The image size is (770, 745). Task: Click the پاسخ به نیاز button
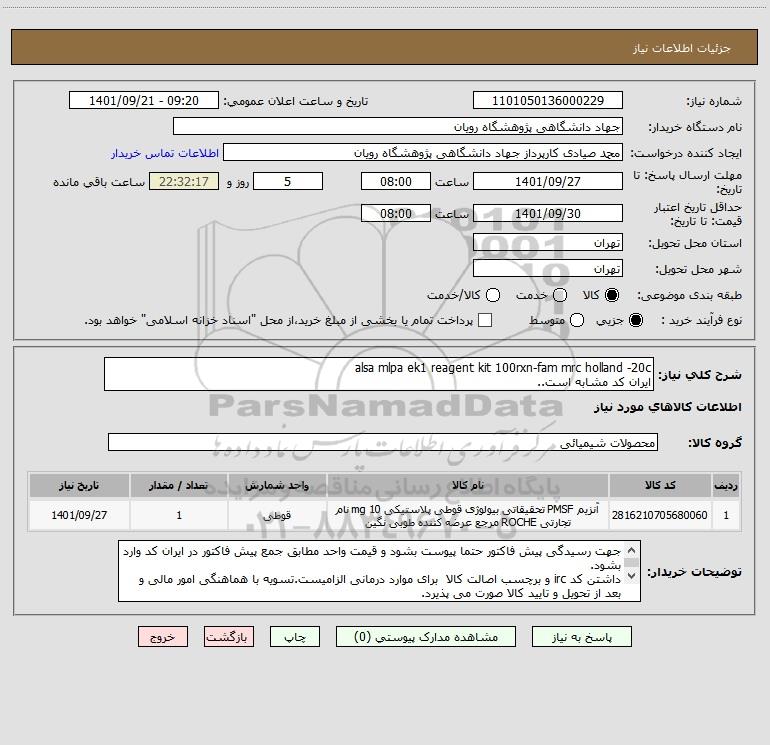[x=582, y=637]
